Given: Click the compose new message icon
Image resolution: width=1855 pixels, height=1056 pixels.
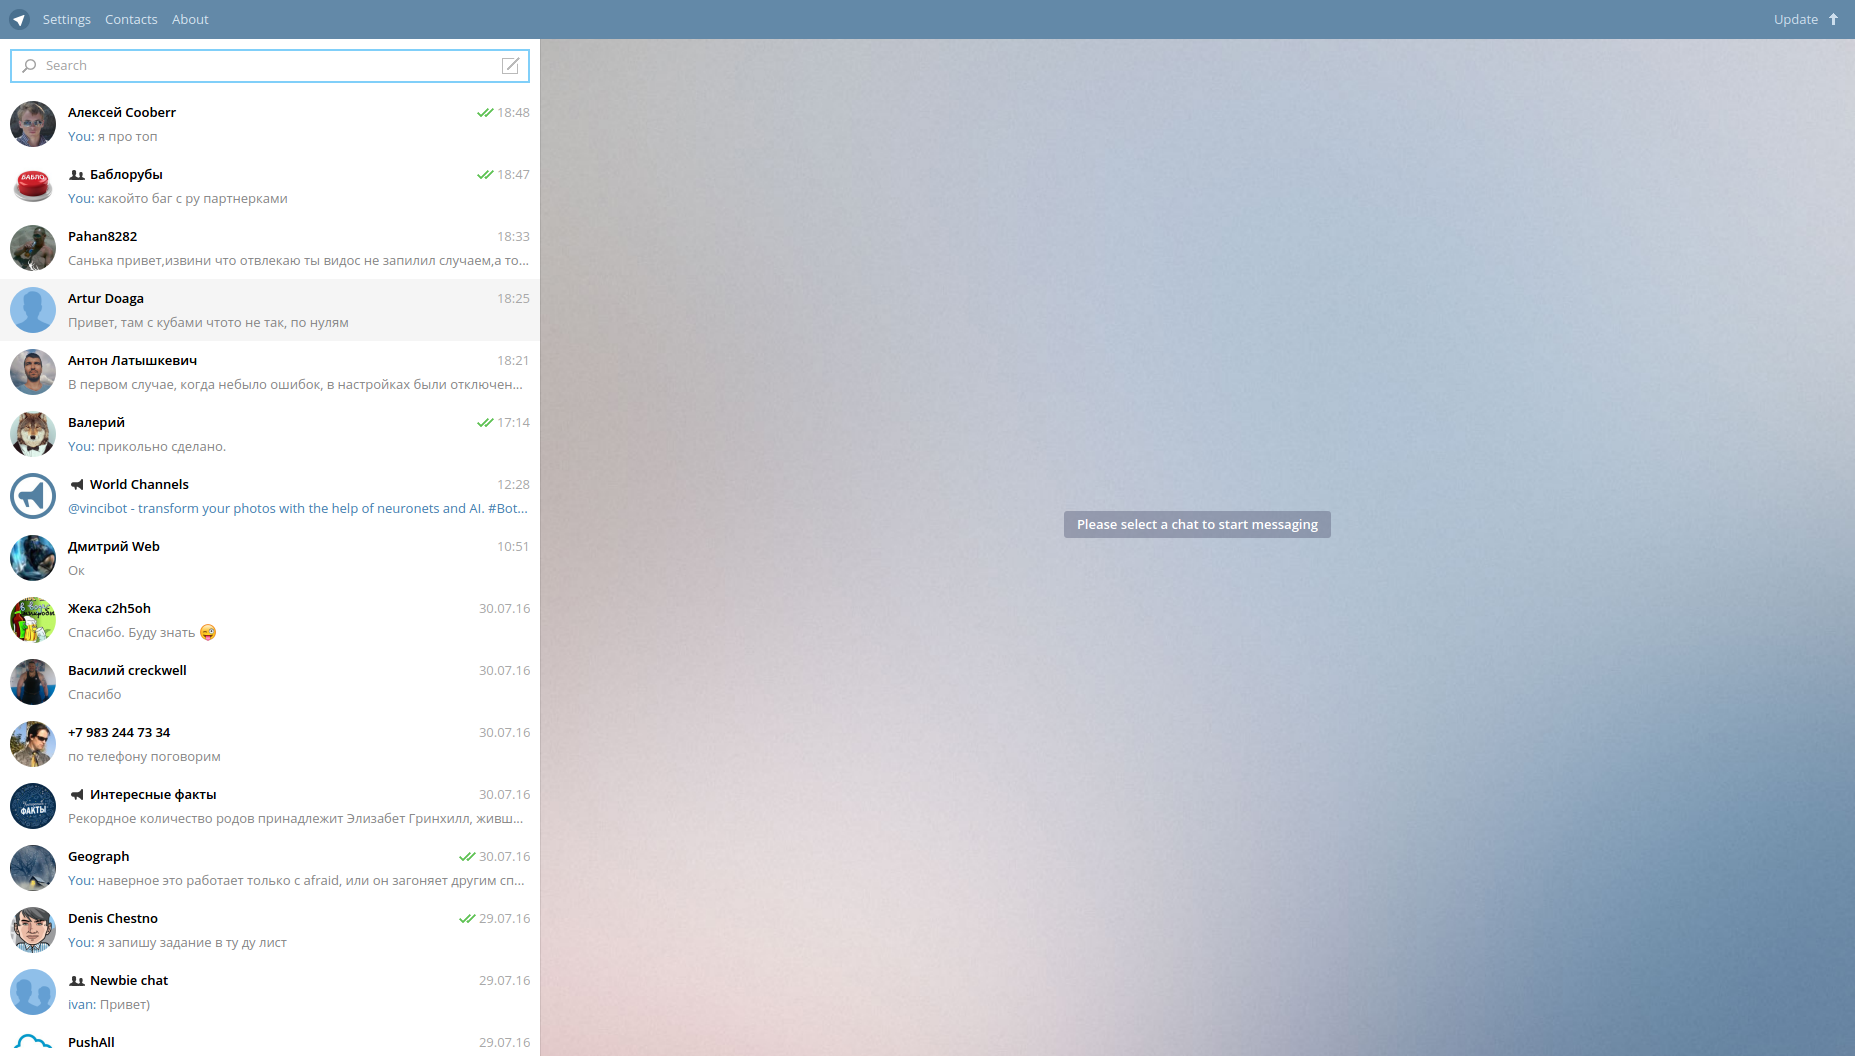Looking at the screenshot, I should 510,66.
